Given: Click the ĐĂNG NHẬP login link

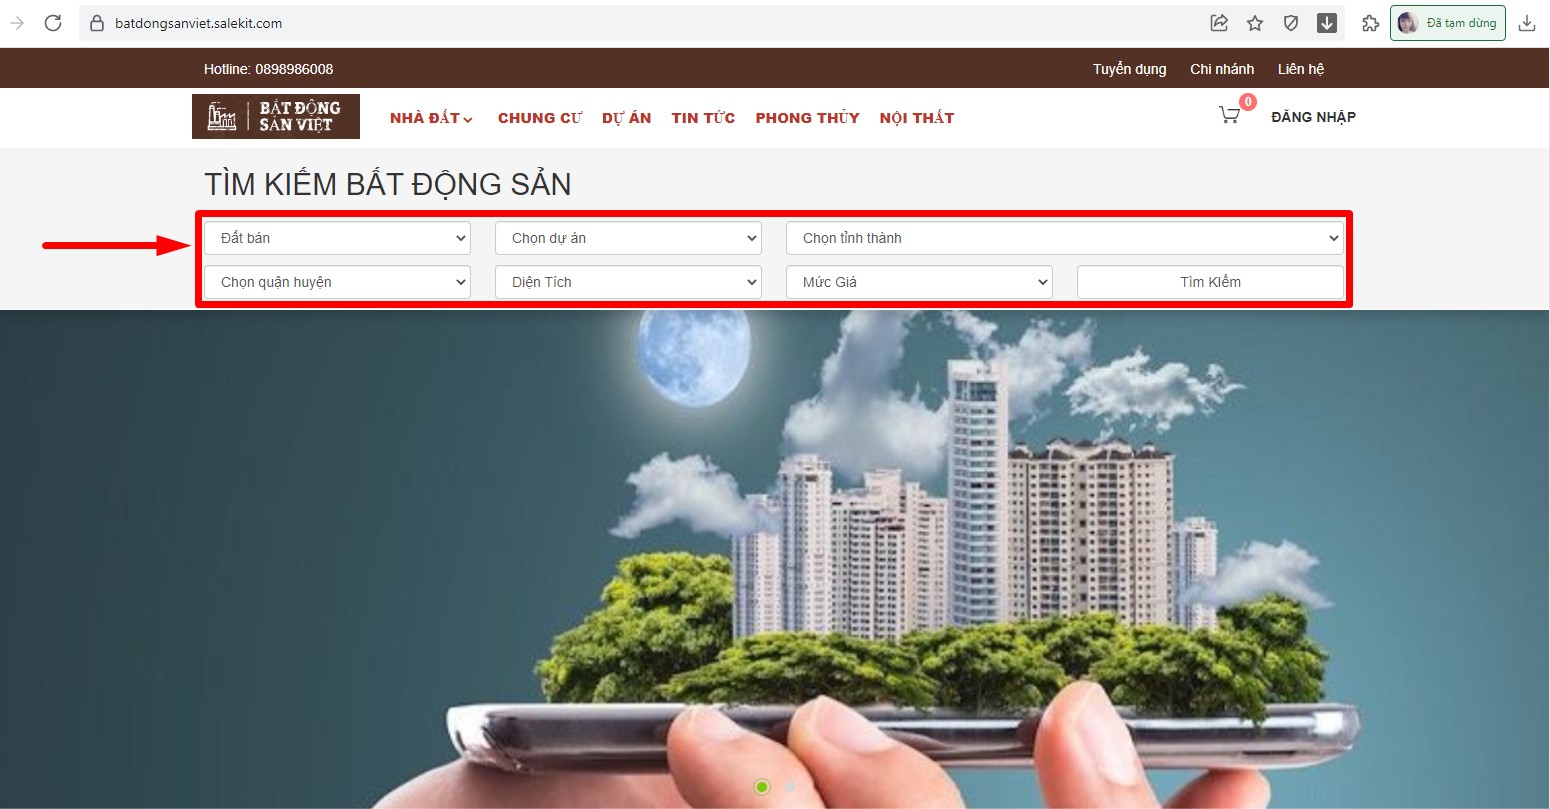Looking at the screenshot, I should (x=1313, y=117).
